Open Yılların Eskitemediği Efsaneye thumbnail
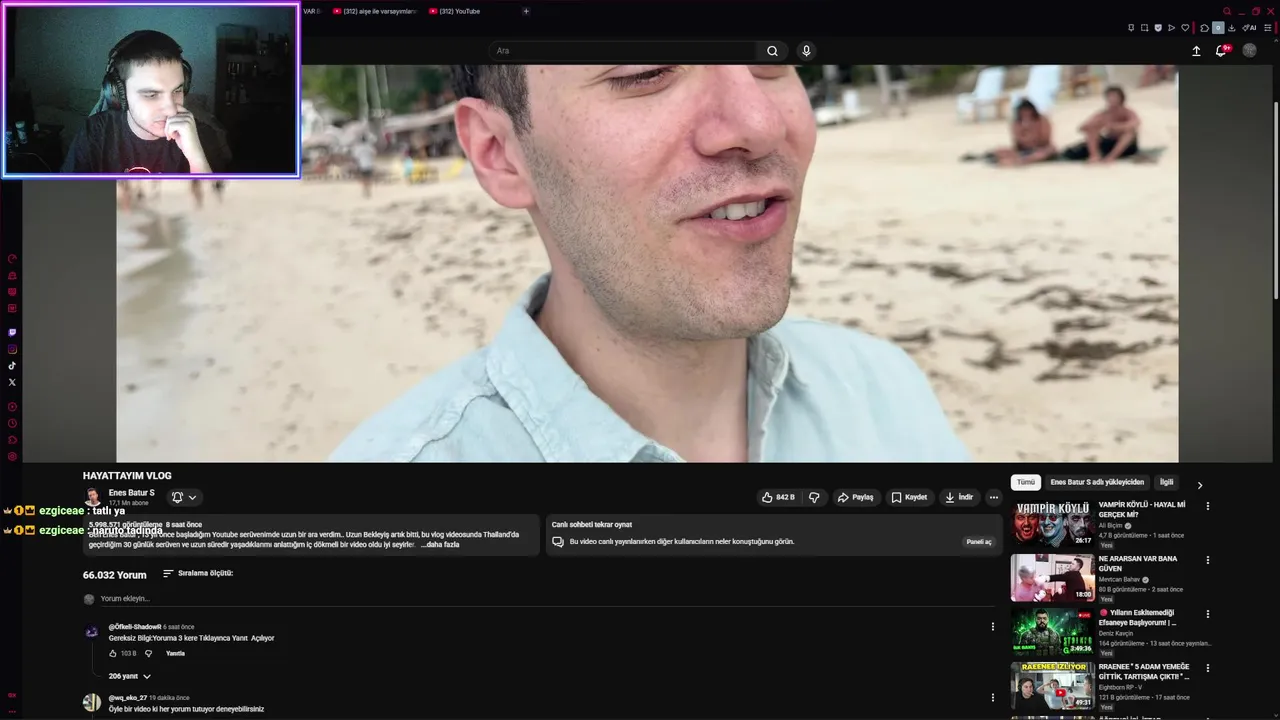 coord(1052,631)
